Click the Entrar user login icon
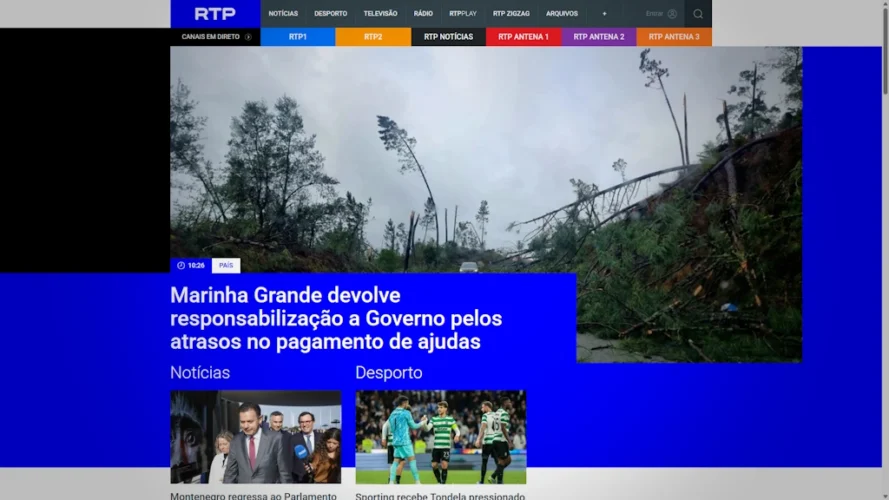This screenshot has width=889, height=500. 672,14
